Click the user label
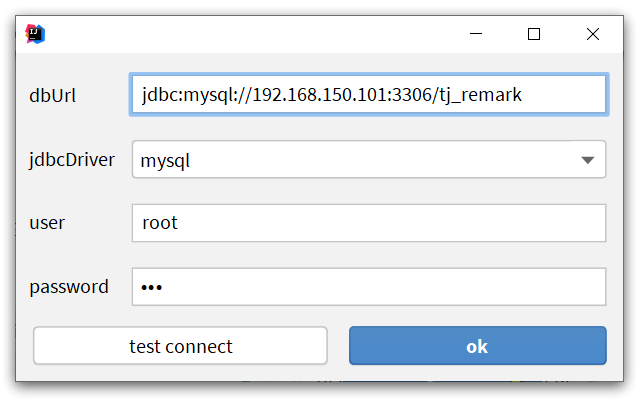This screenshot has width=639, height=401. [47, 223]
